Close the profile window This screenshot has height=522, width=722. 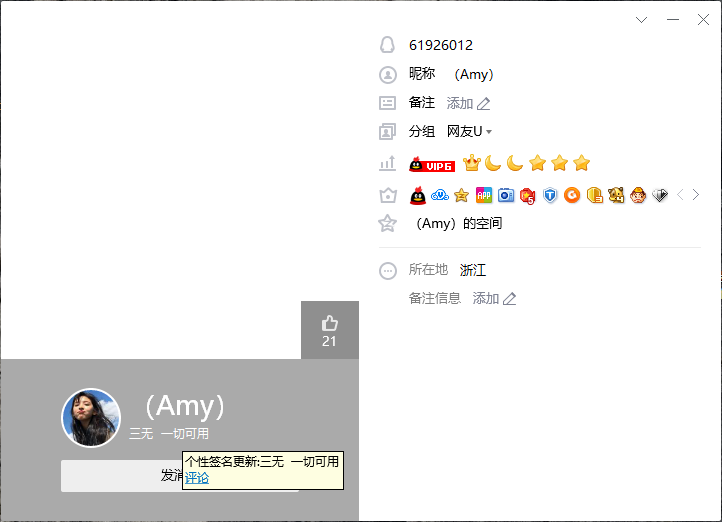point(703,20)
